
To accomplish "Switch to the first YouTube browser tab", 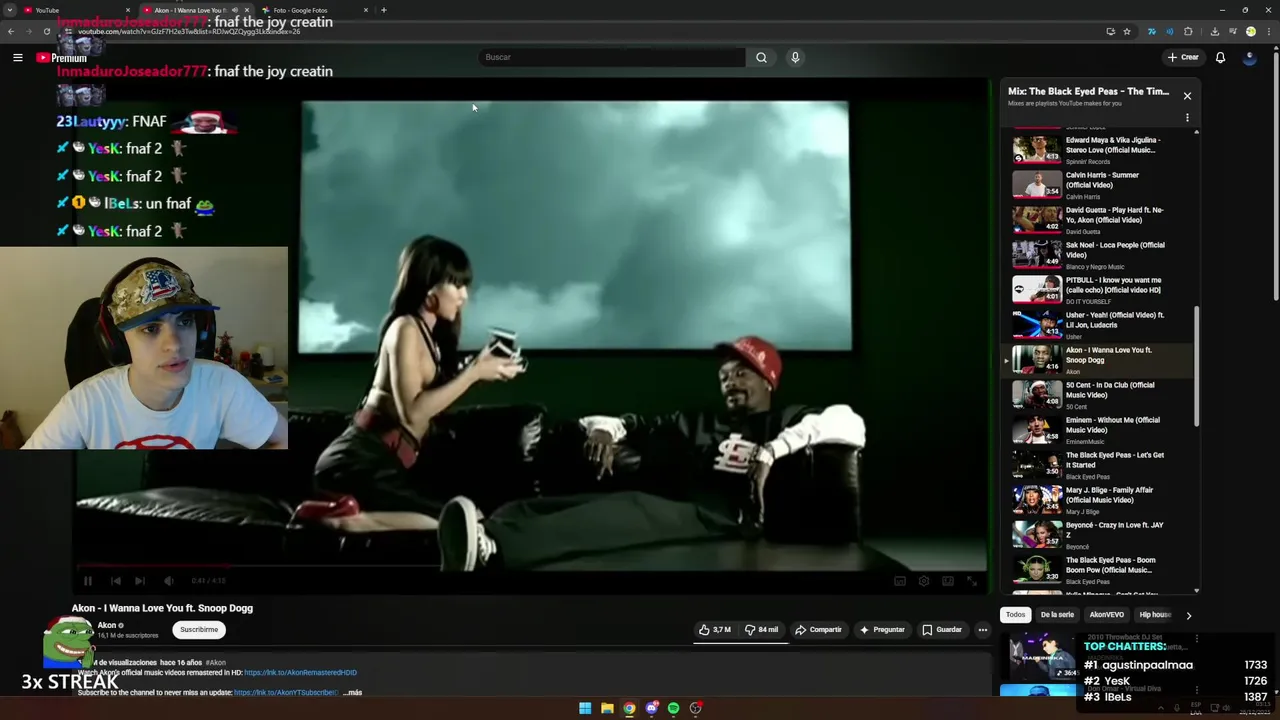I will [x=75, y=10].
